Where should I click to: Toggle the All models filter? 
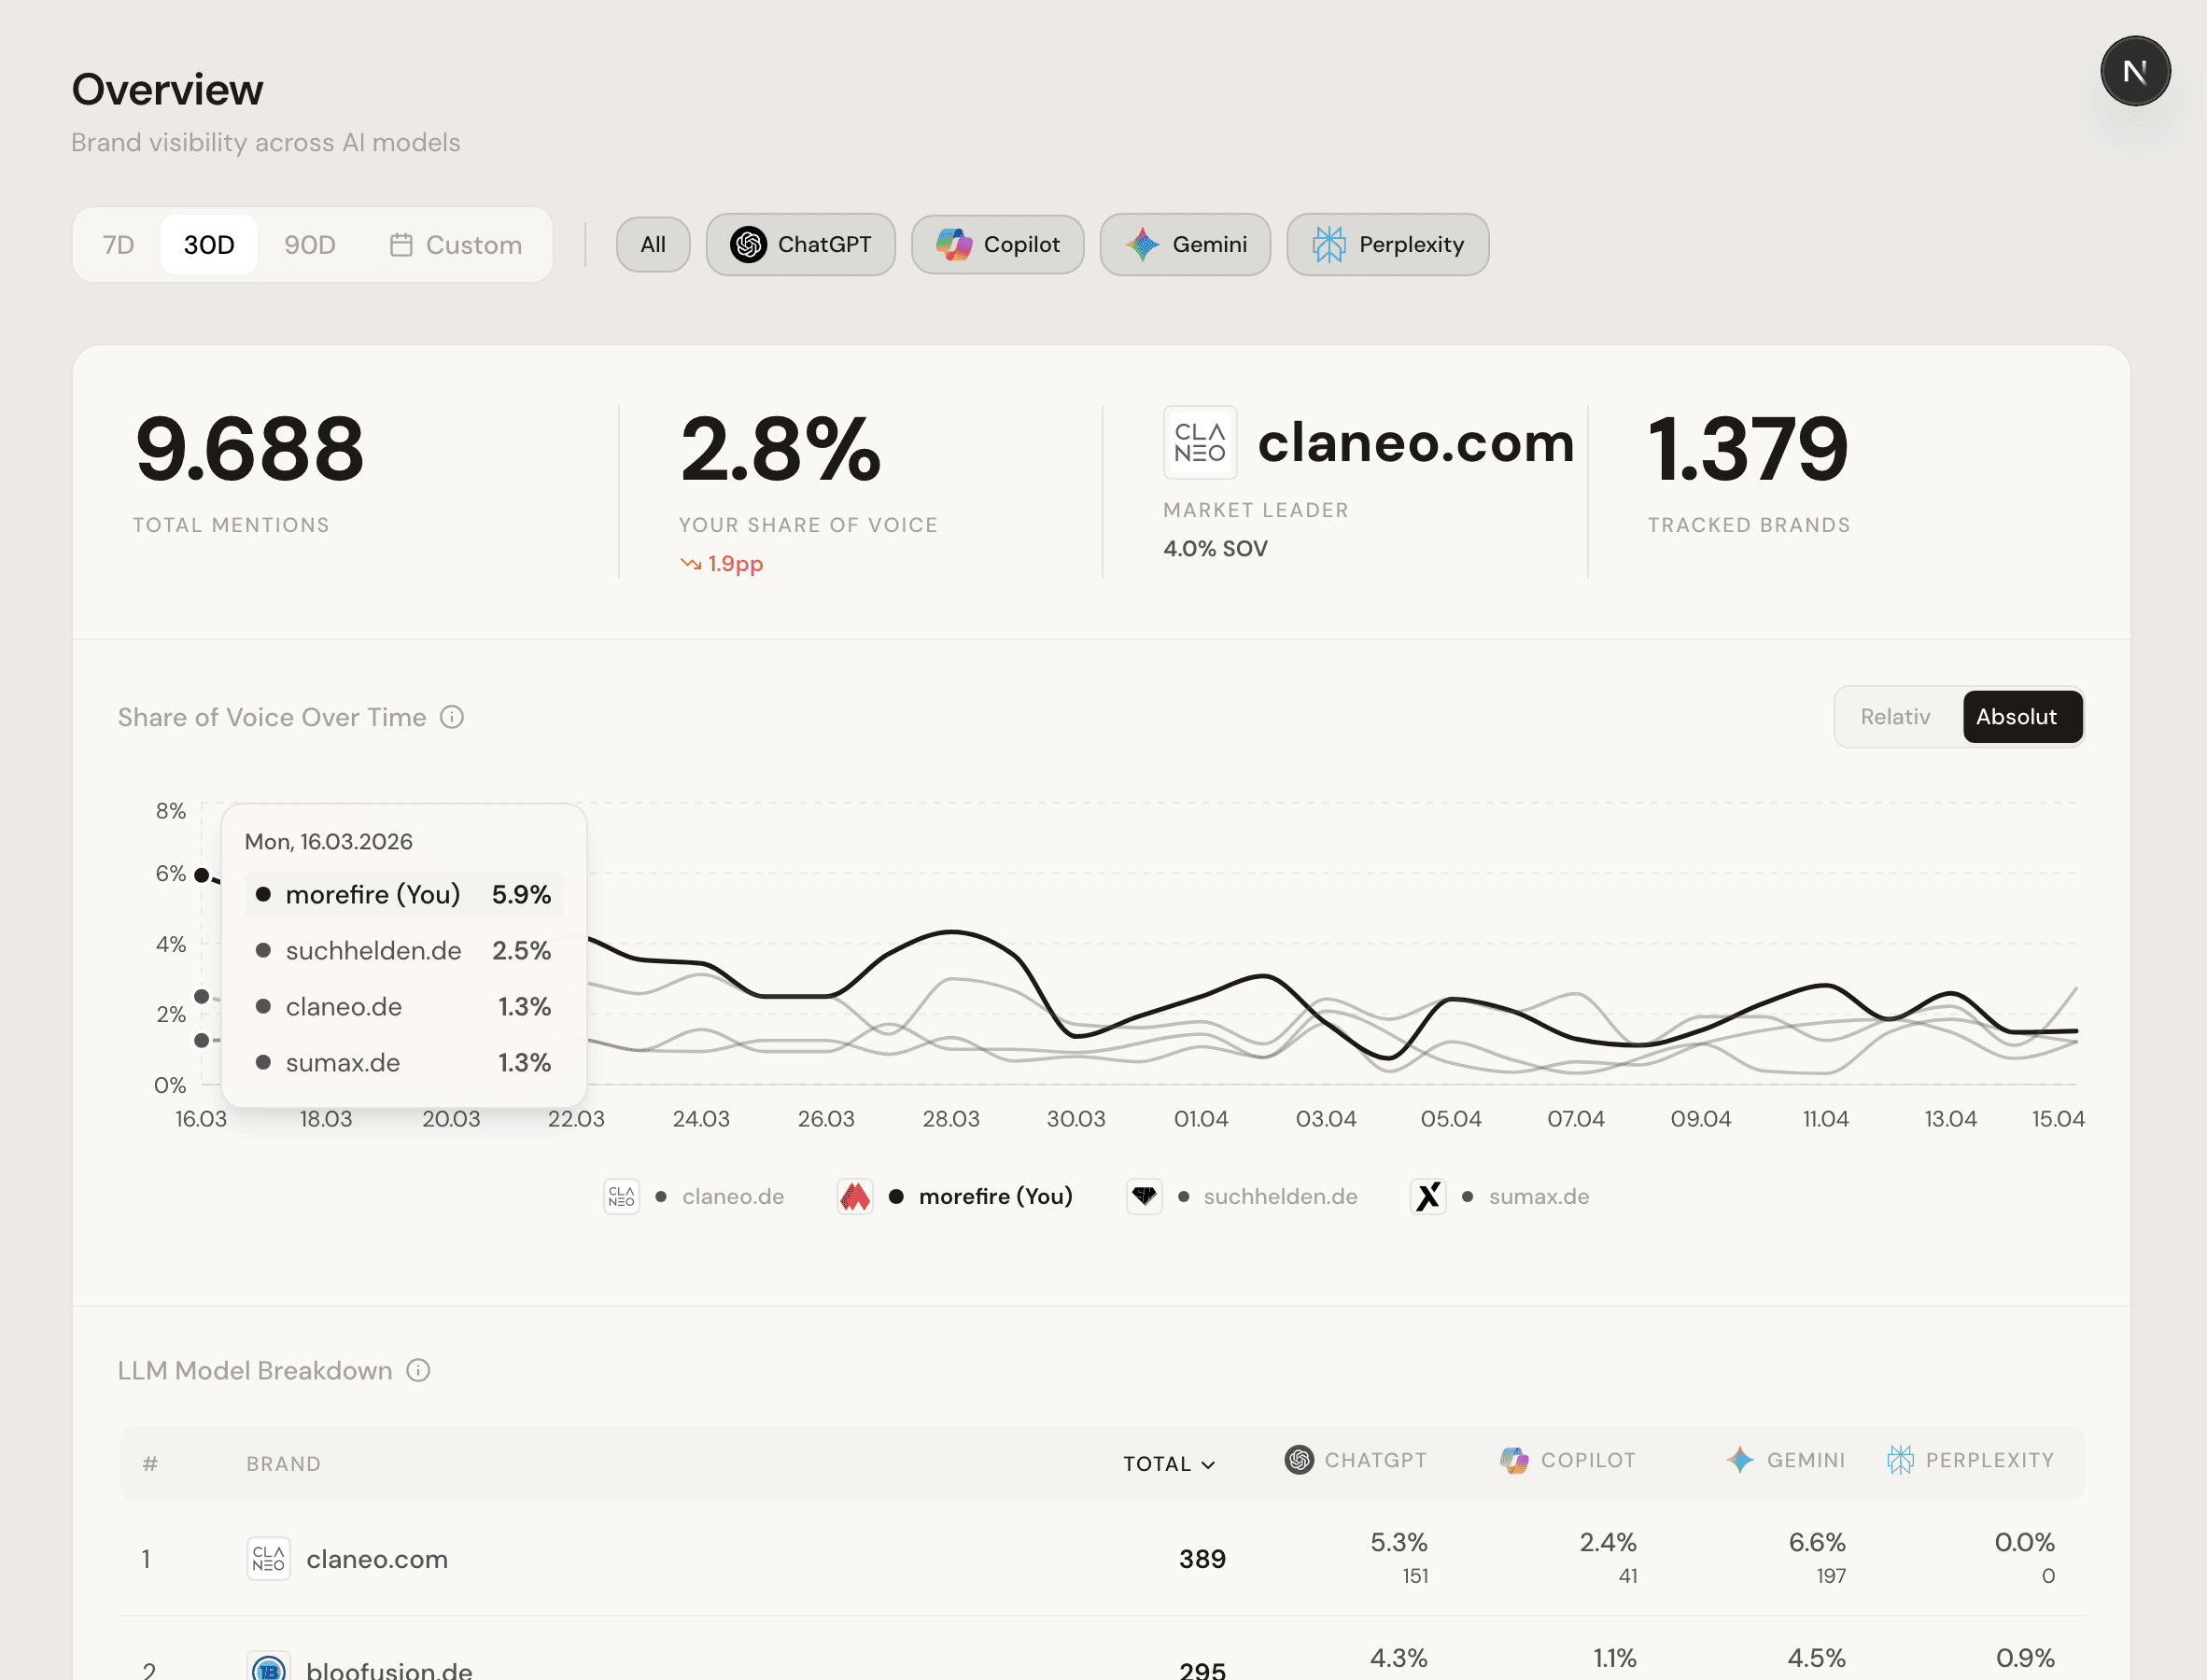[x=653, y=245]
